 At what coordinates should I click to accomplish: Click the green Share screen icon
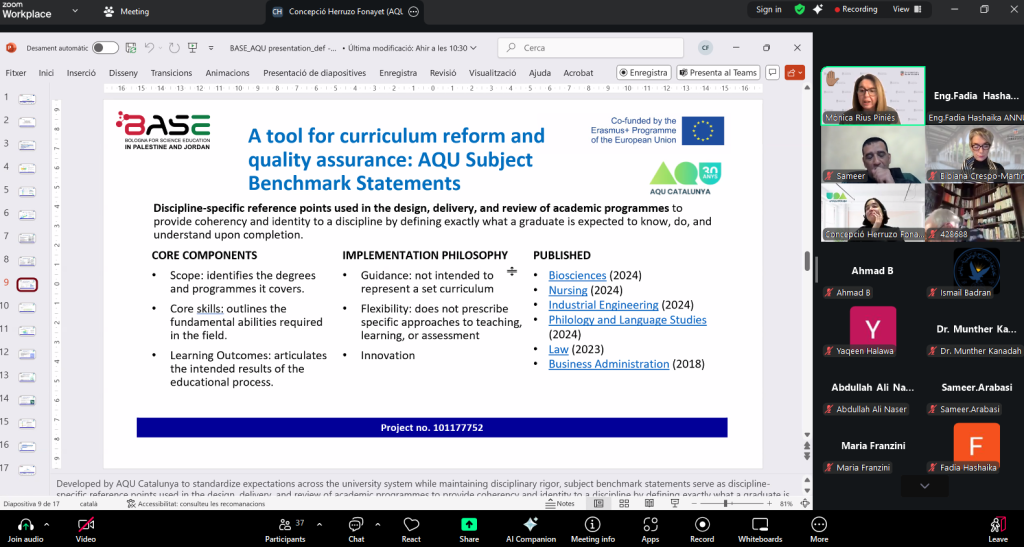pyautogui.click(x=469, y=524)
